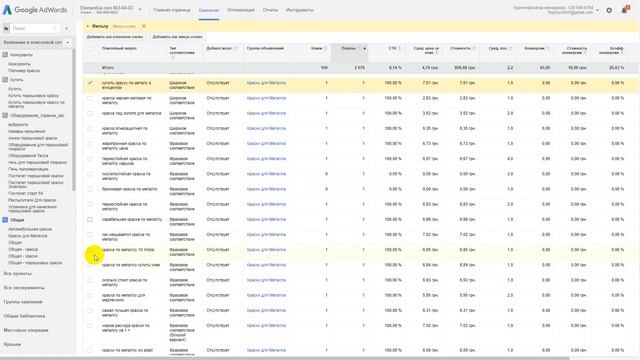Open the manager account email dropdown
640x360 pixels.
pos(598,10)
